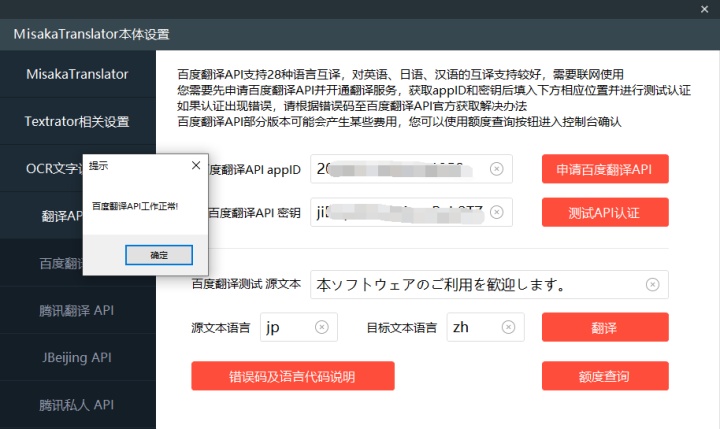
Task: Focus the test source text input
Action: pyautogui.click(x=489, y=285)
